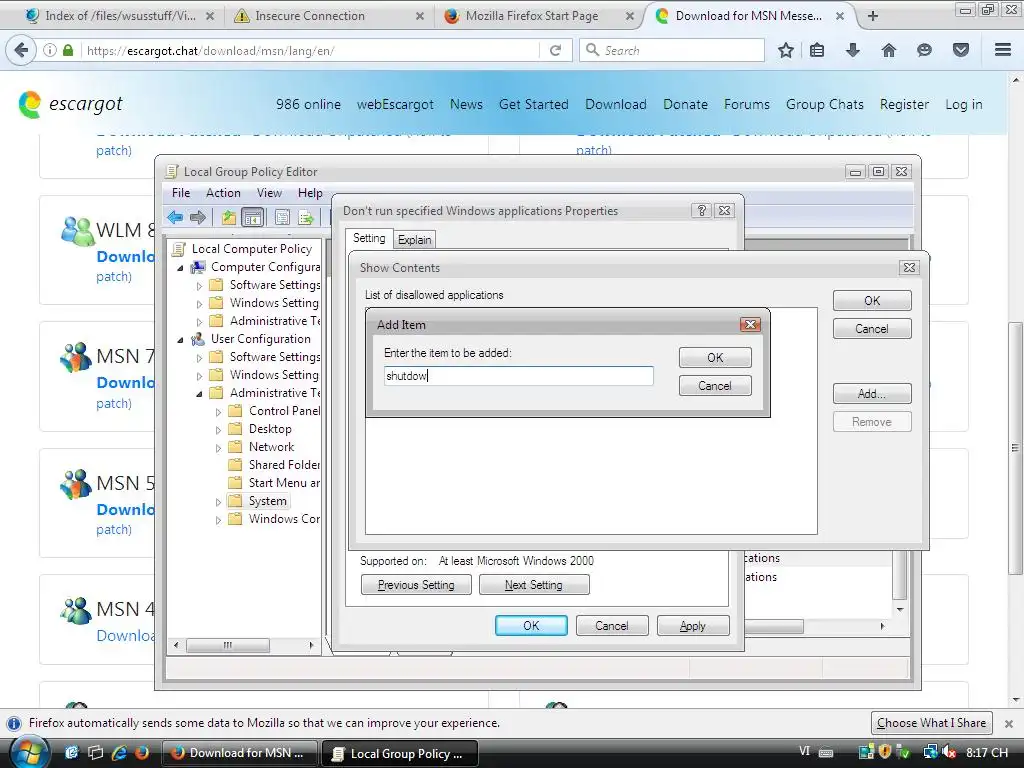The image size is (1024, 768).
Task: Collapse the Computer Configuration tree node
Action: (180, 268)
